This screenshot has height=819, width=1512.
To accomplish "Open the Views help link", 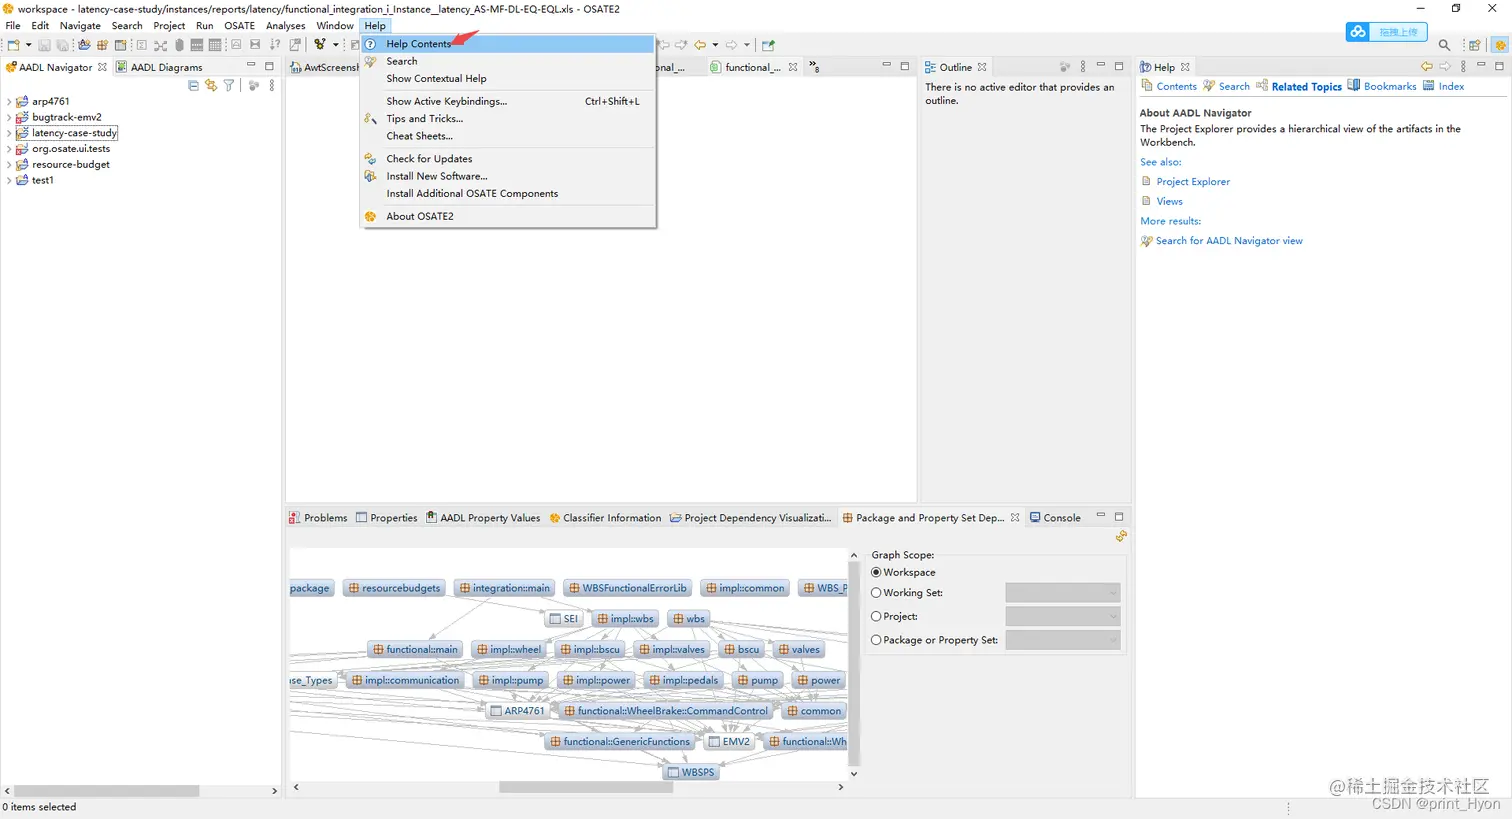I will coord(1169,201).
